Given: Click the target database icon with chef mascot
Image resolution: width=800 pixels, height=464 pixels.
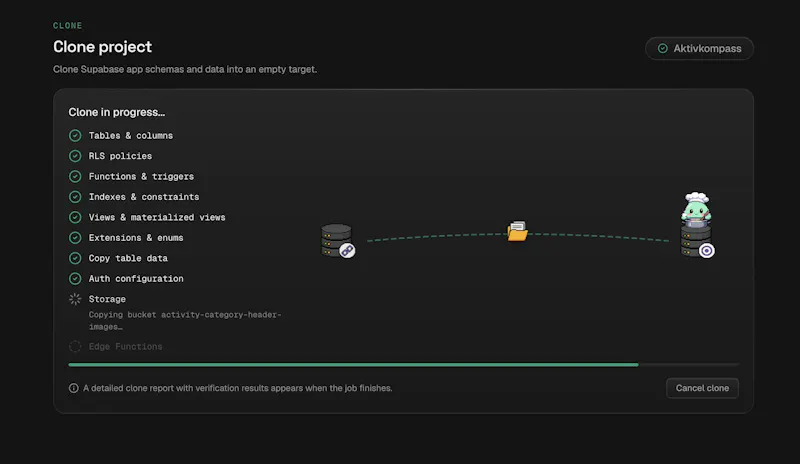Looking at the screenshot, I should (x=697, y=225).
